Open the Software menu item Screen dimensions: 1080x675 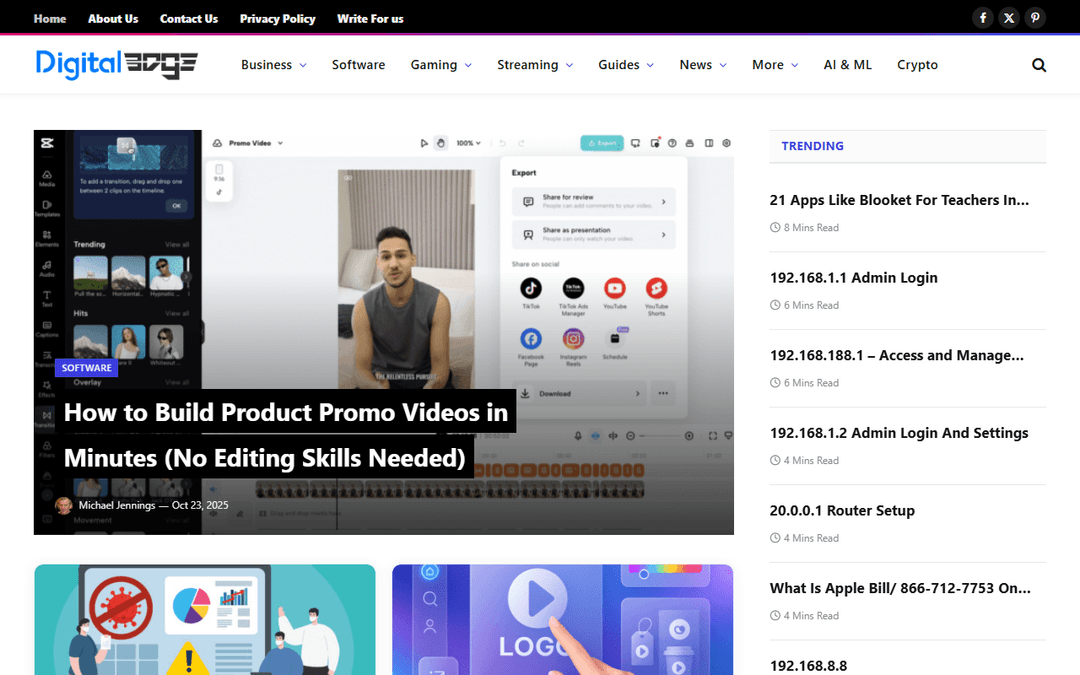tap(358, 65)
